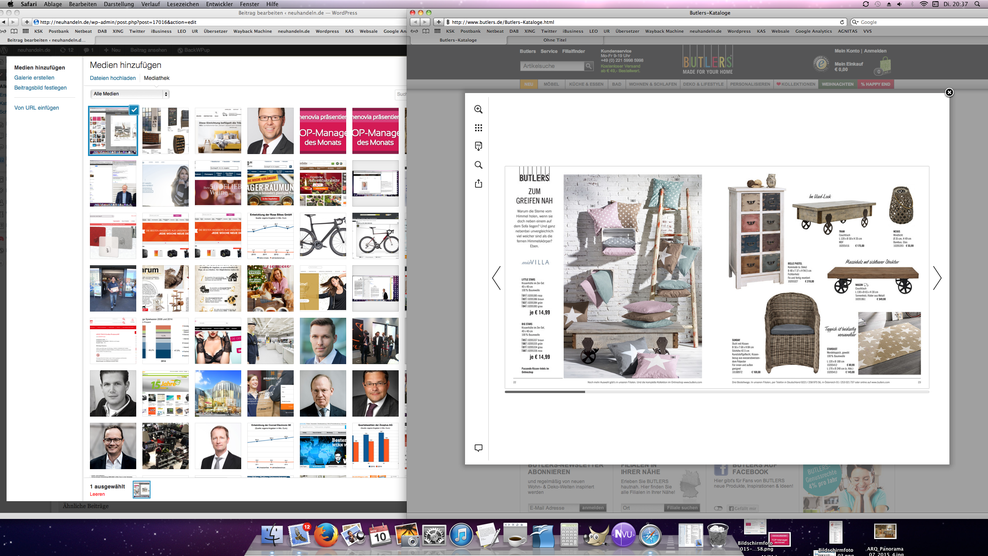Switch to the 'Dateien hochladen' tab
The width and height of the screenshot is (988, 556).
tap(113, 78)
